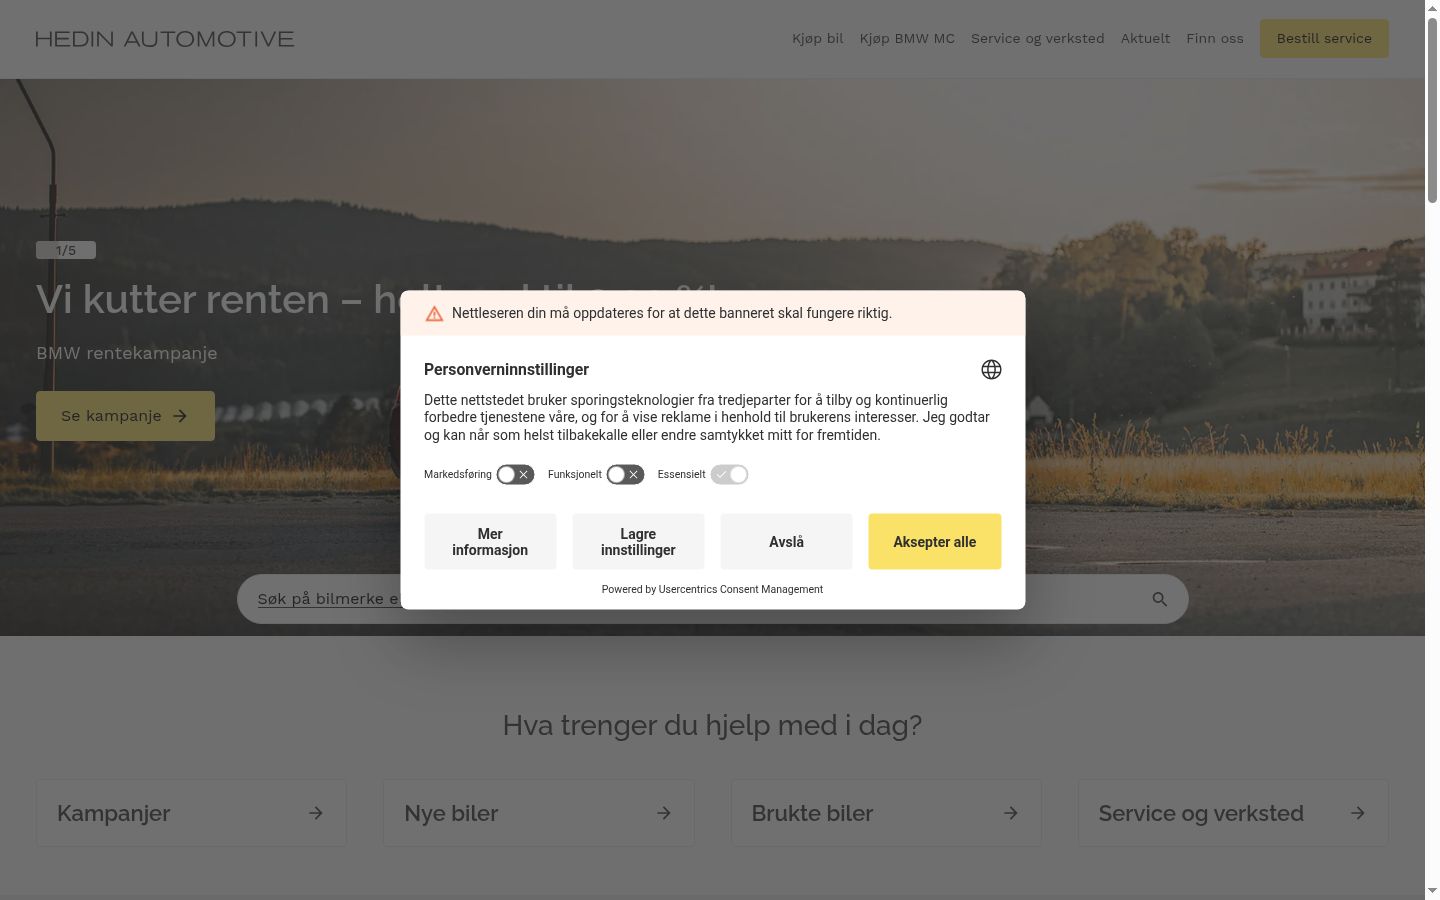Click the browser update warning message
1440x900 pixels.
click(672, 314)
